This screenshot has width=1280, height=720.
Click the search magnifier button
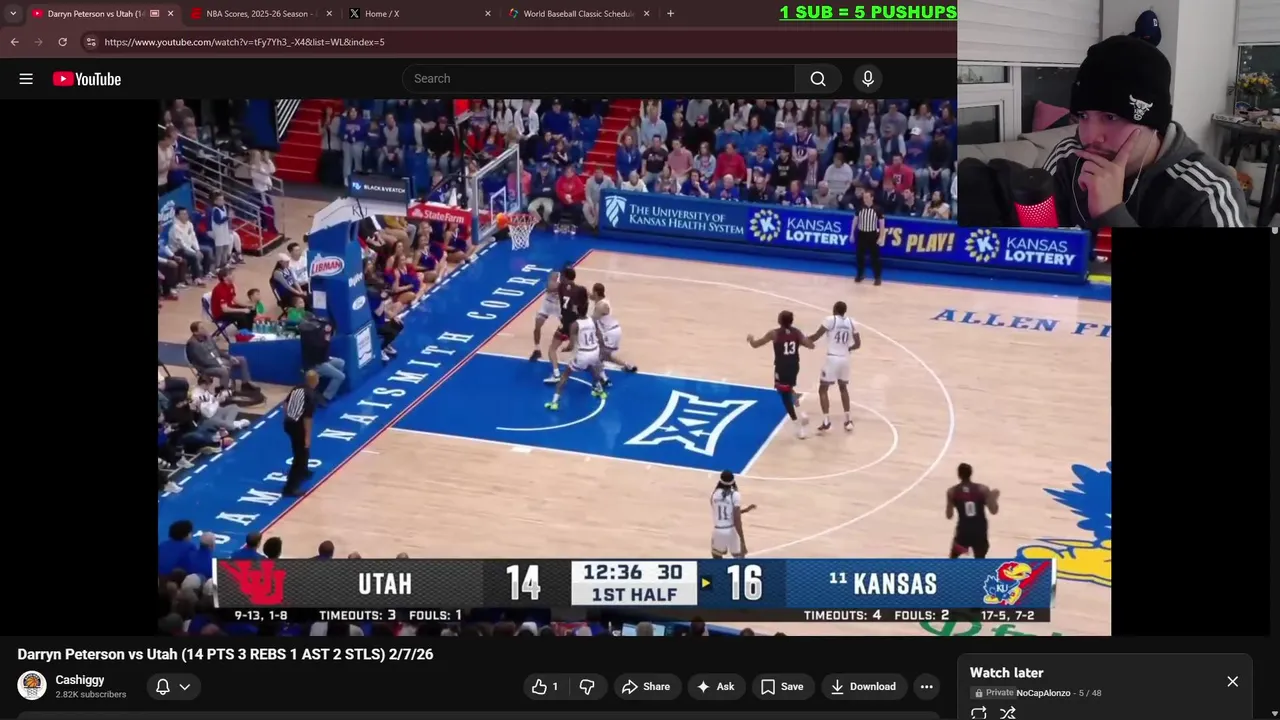pyautogui.click(x=818, y=79)
